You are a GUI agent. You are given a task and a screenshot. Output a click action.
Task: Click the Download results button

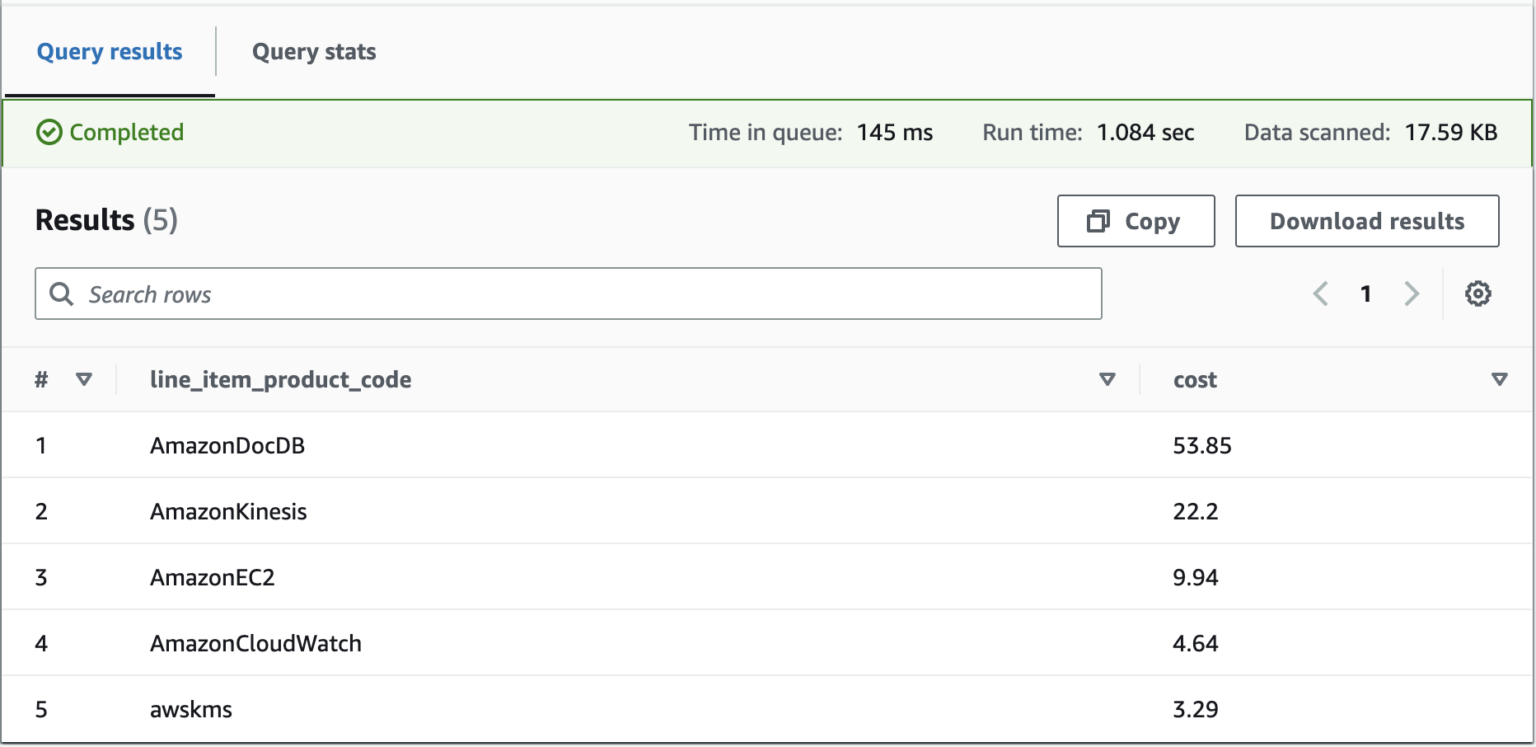(x=1367, y=220)
